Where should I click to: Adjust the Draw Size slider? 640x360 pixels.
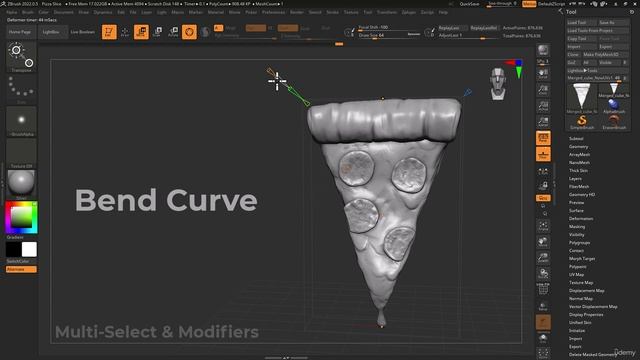pyautogui.click(x=389, y=36)
